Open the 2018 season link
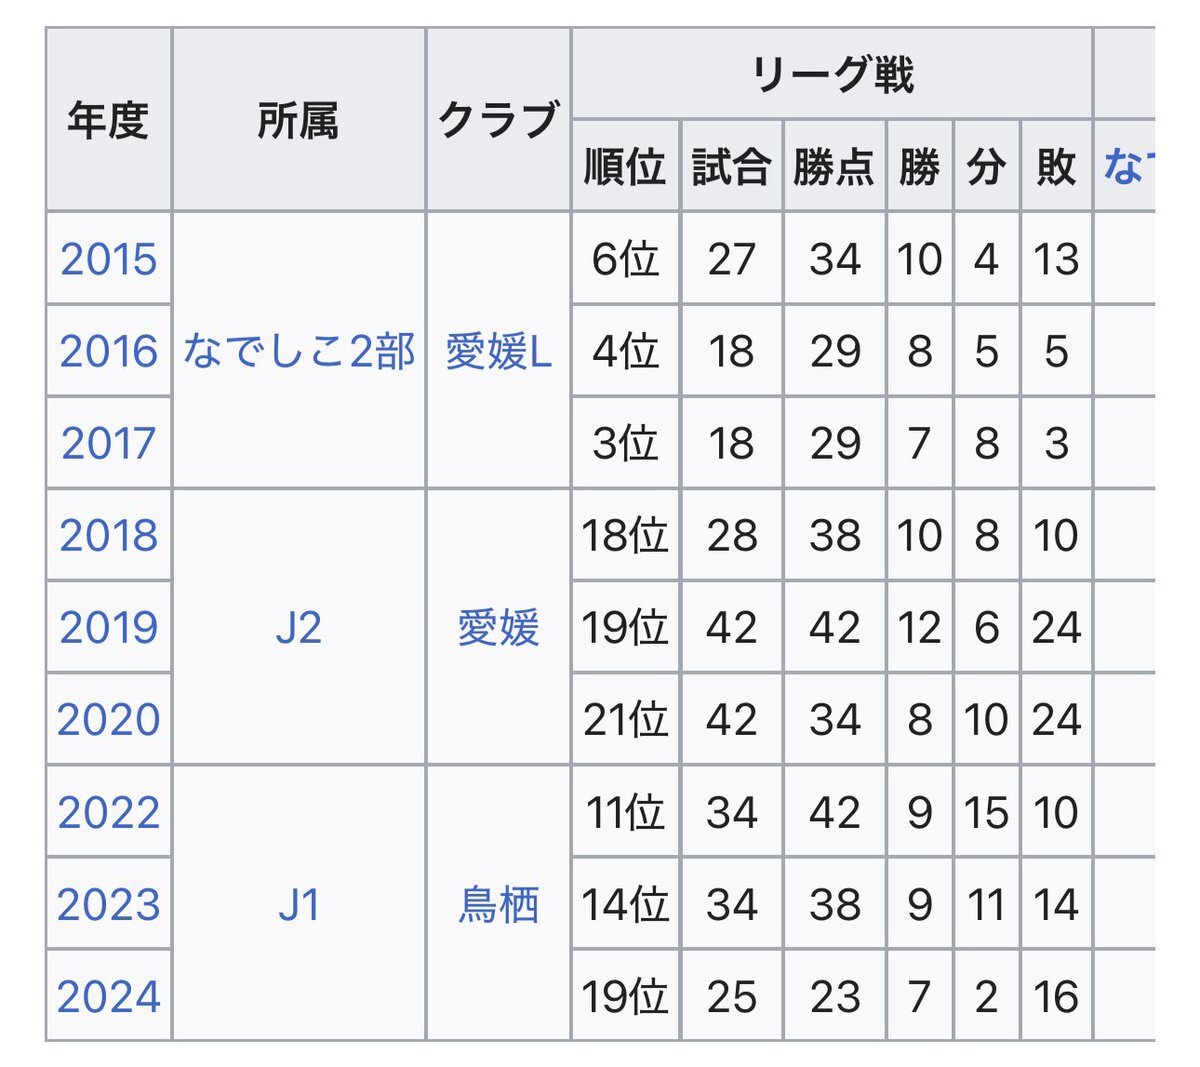 pos(109,535)
